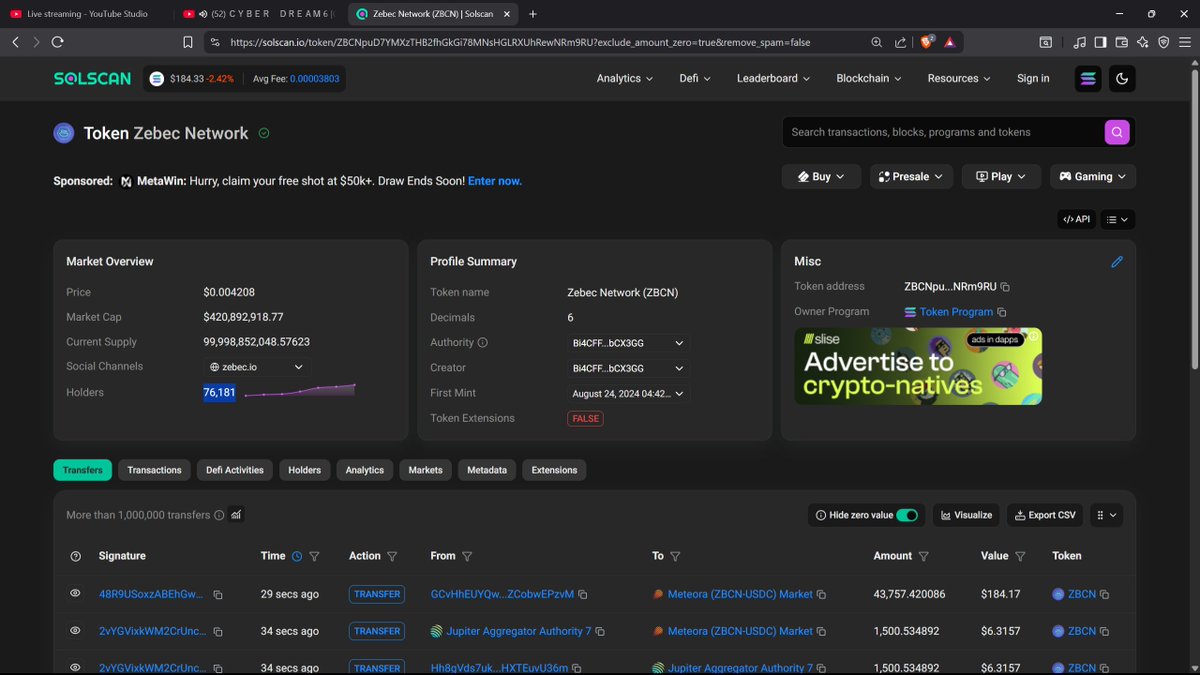Copy the token address ZBCNpu...NRm9RU

(1005, 287)
